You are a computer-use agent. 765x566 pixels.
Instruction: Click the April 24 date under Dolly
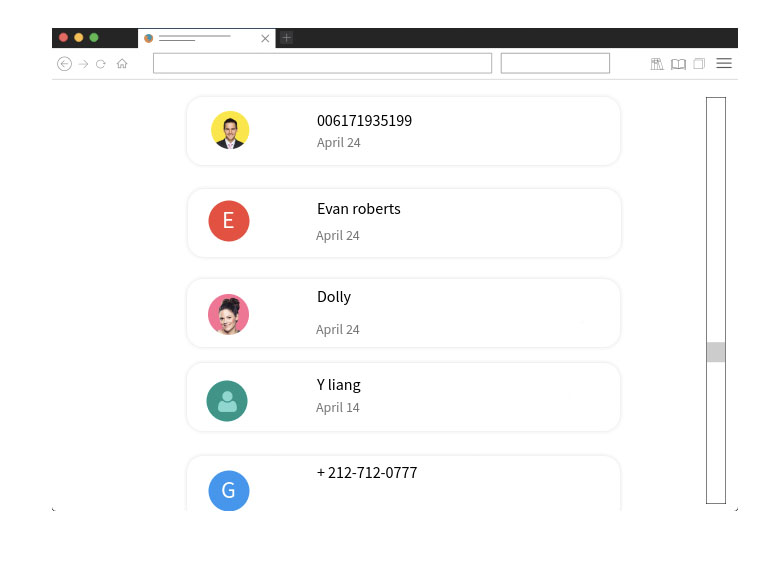338,330
